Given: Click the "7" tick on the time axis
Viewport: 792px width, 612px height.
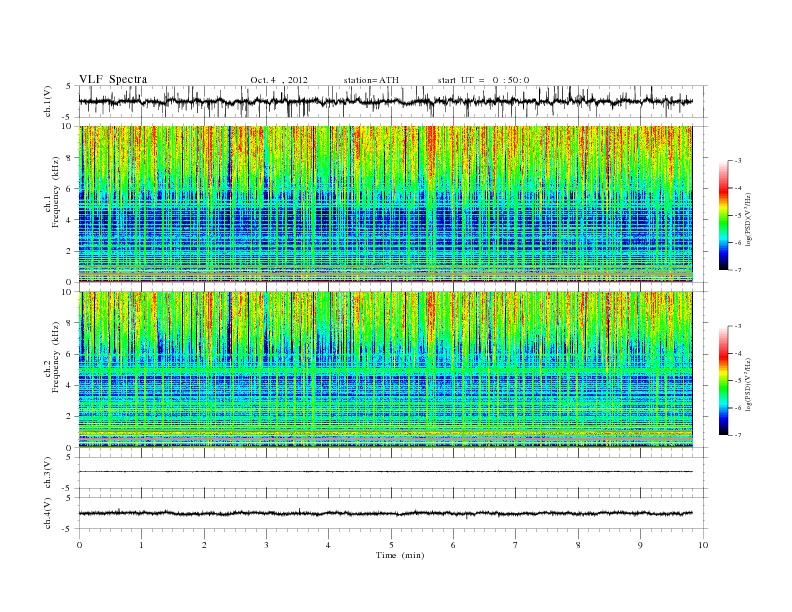Looking at the screenshot, I should [x=516, y=545].
